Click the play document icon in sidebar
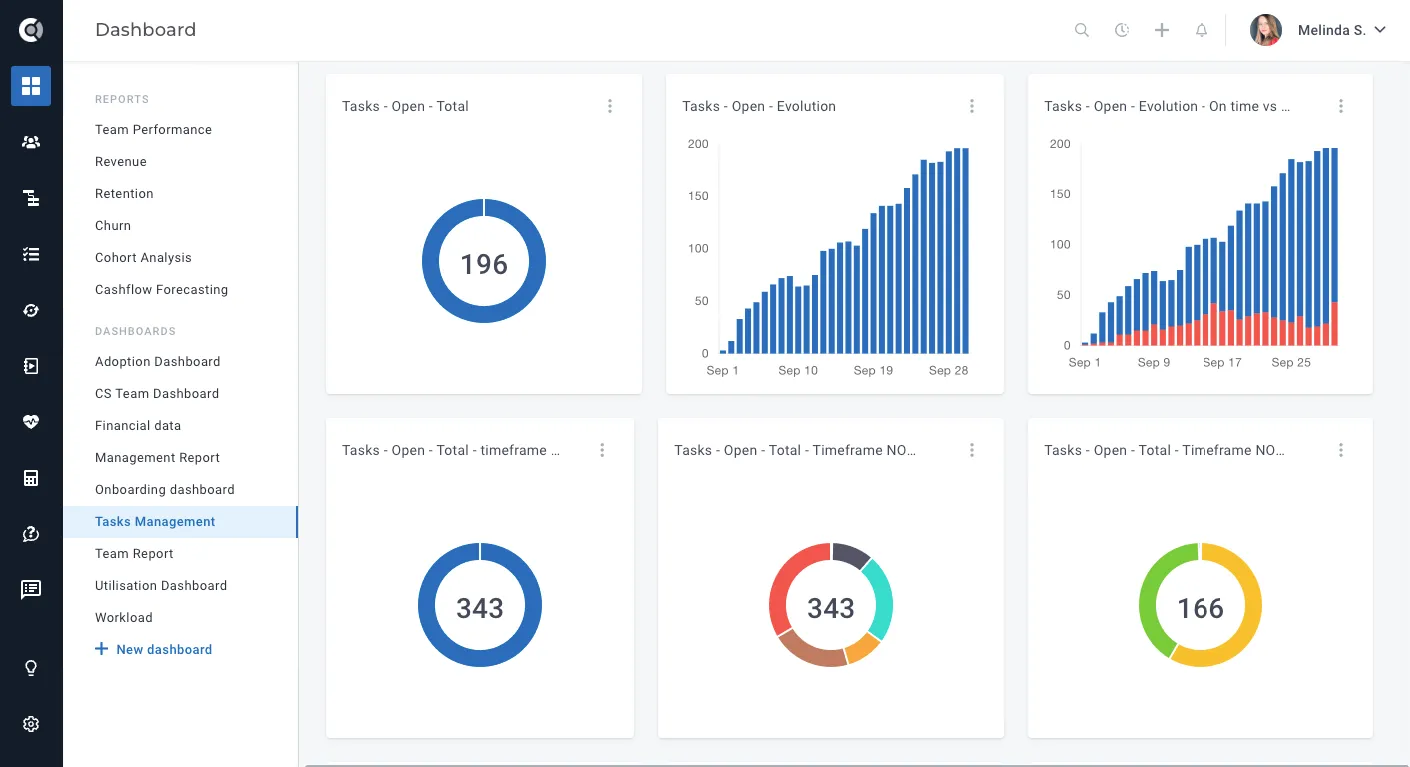Image resolution: width=1410 pixels, height=767 pixels. coord(31,366)
